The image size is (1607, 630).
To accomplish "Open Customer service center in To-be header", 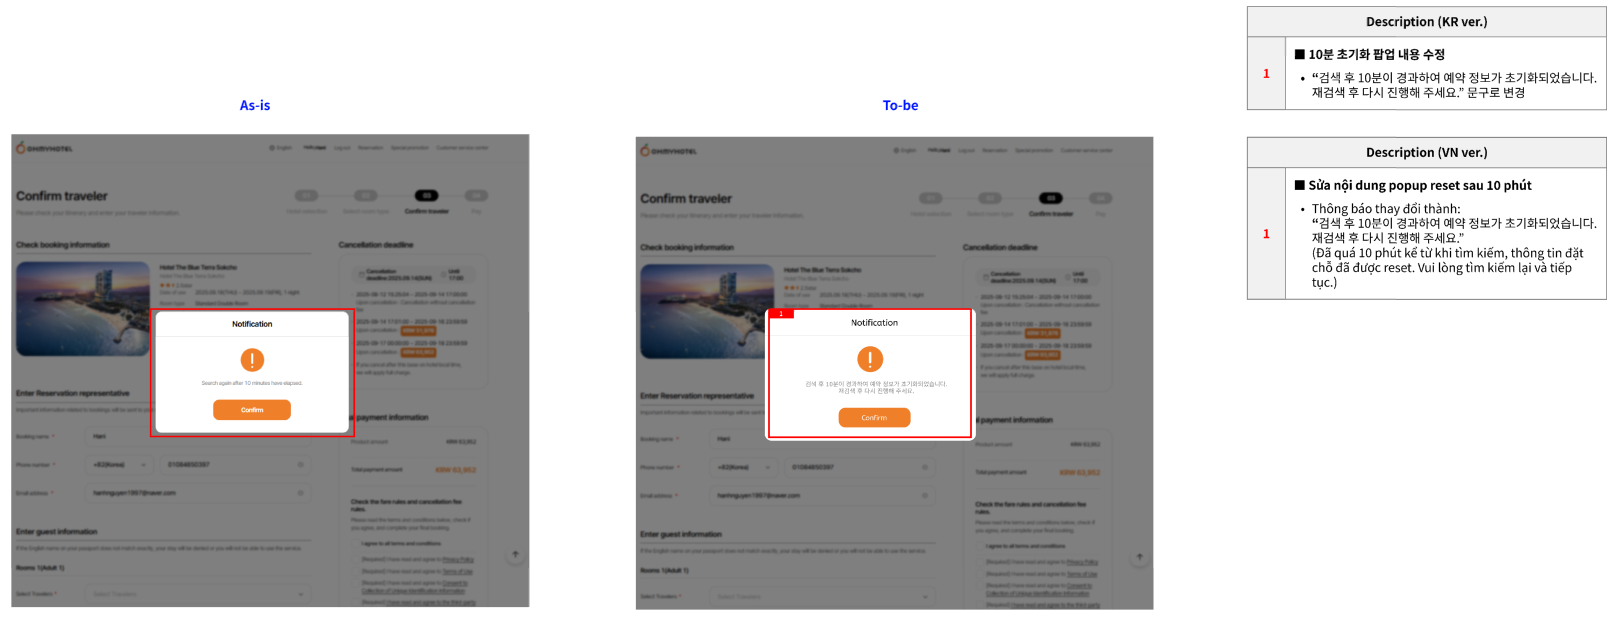I will point(1086,150).
